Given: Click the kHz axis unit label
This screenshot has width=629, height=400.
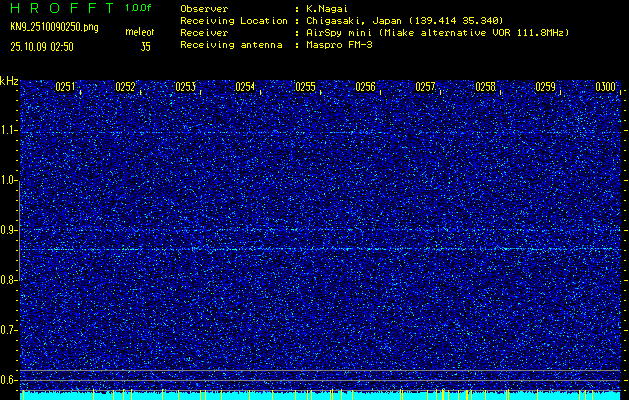Looking at the screenshot, I should 9,81.
